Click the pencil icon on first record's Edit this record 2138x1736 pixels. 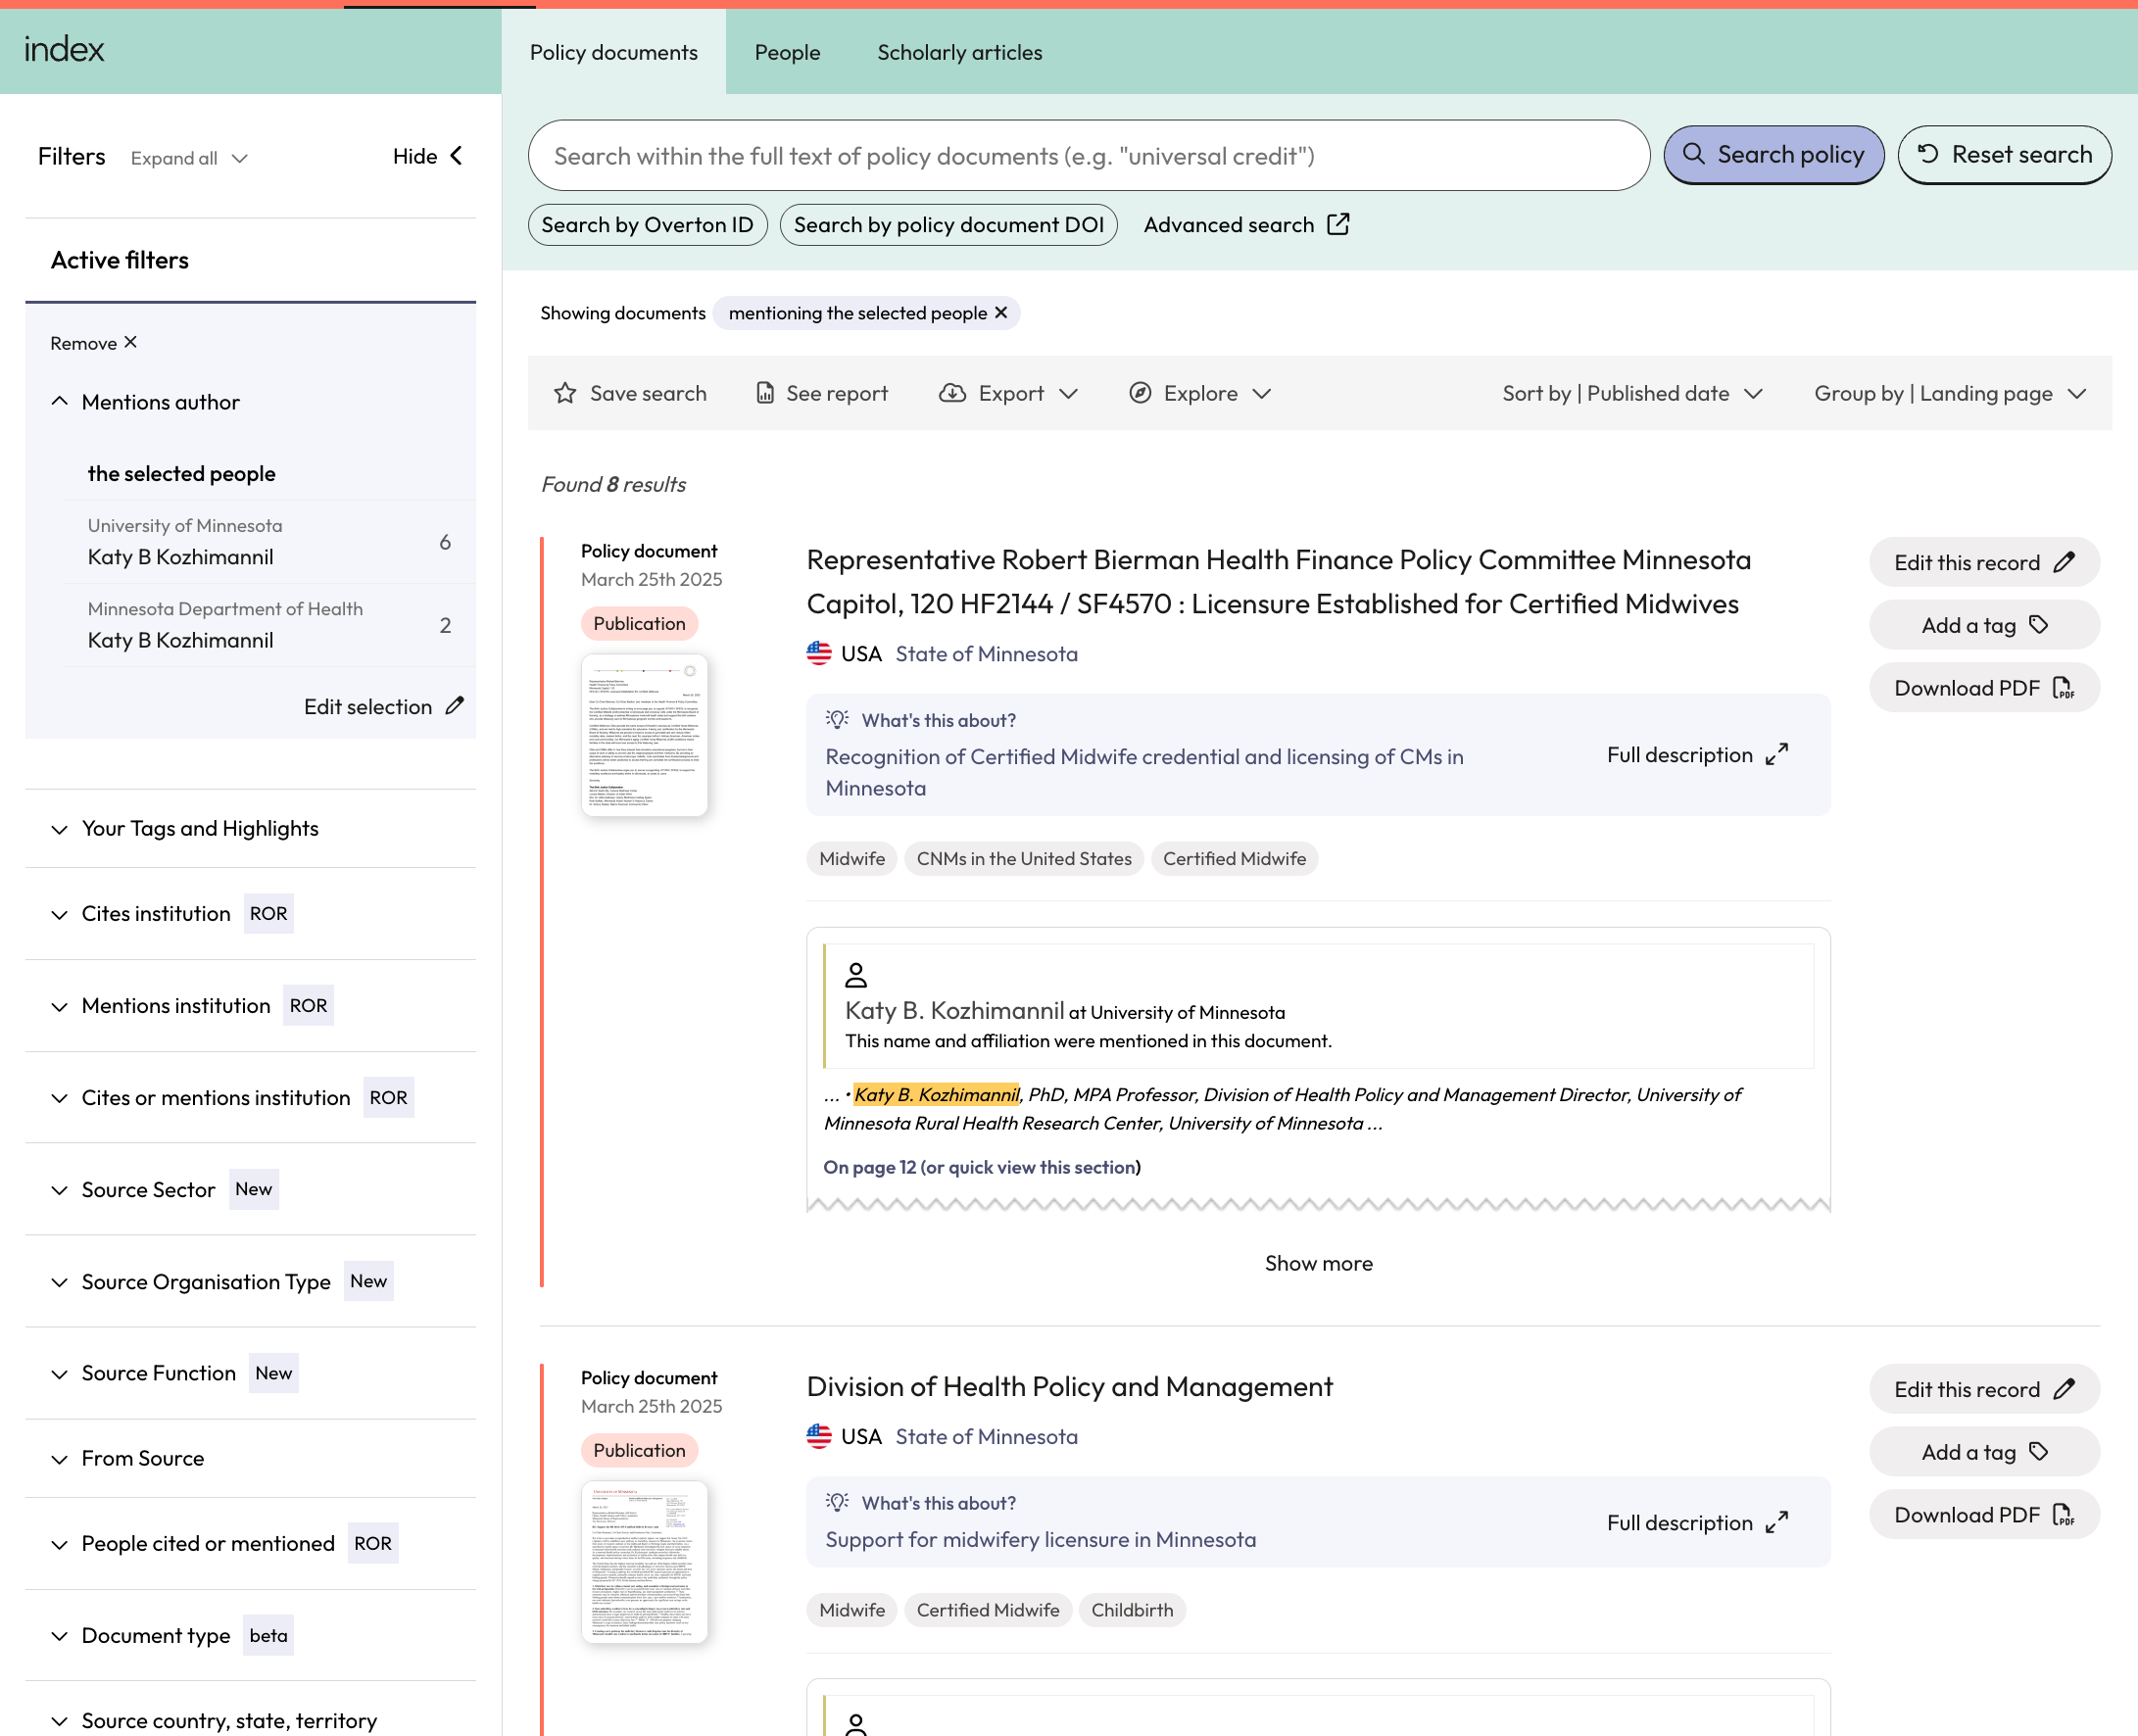(x=2064, y=562)
